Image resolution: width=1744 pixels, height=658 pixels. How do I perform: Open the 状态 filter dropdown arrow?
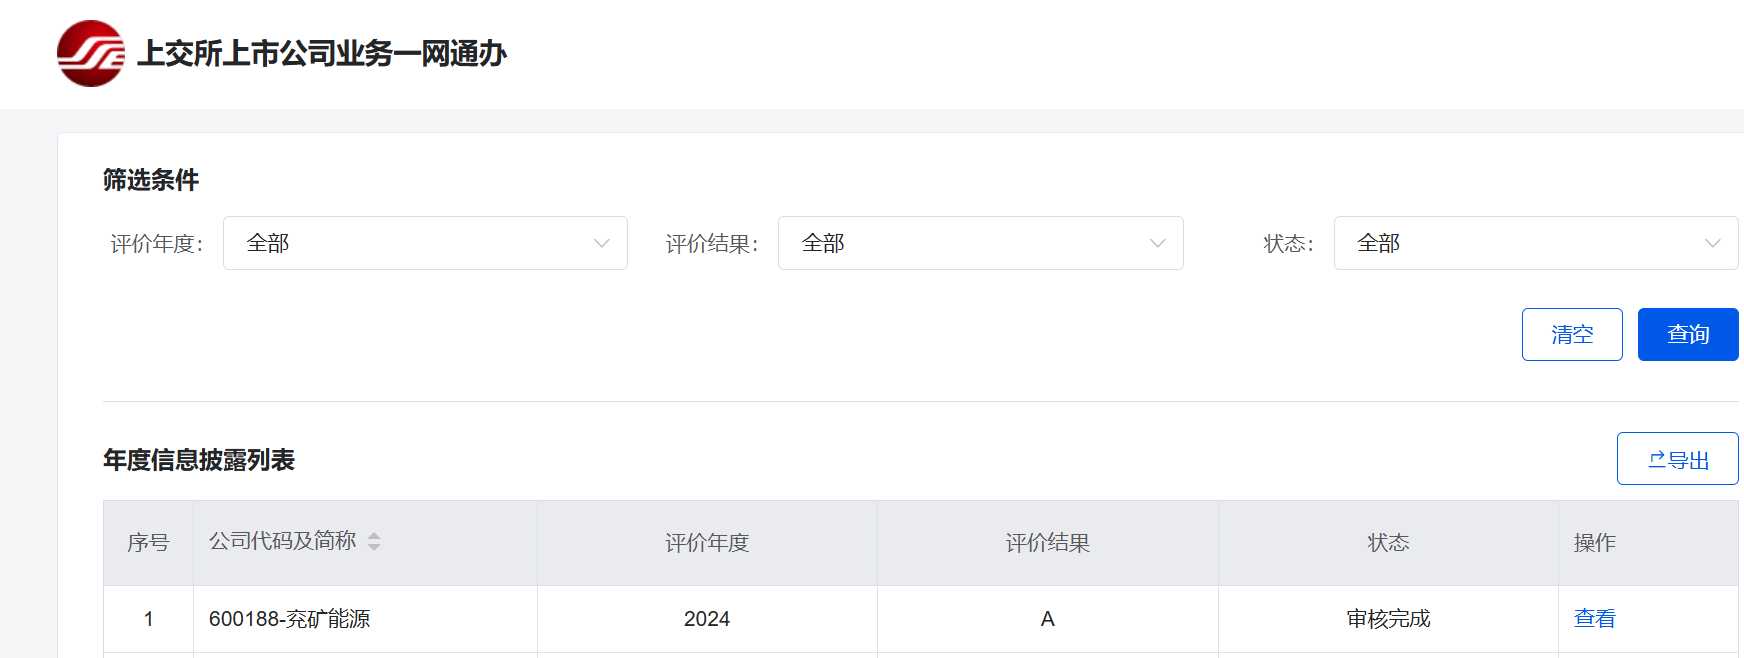pos(1712,244)
